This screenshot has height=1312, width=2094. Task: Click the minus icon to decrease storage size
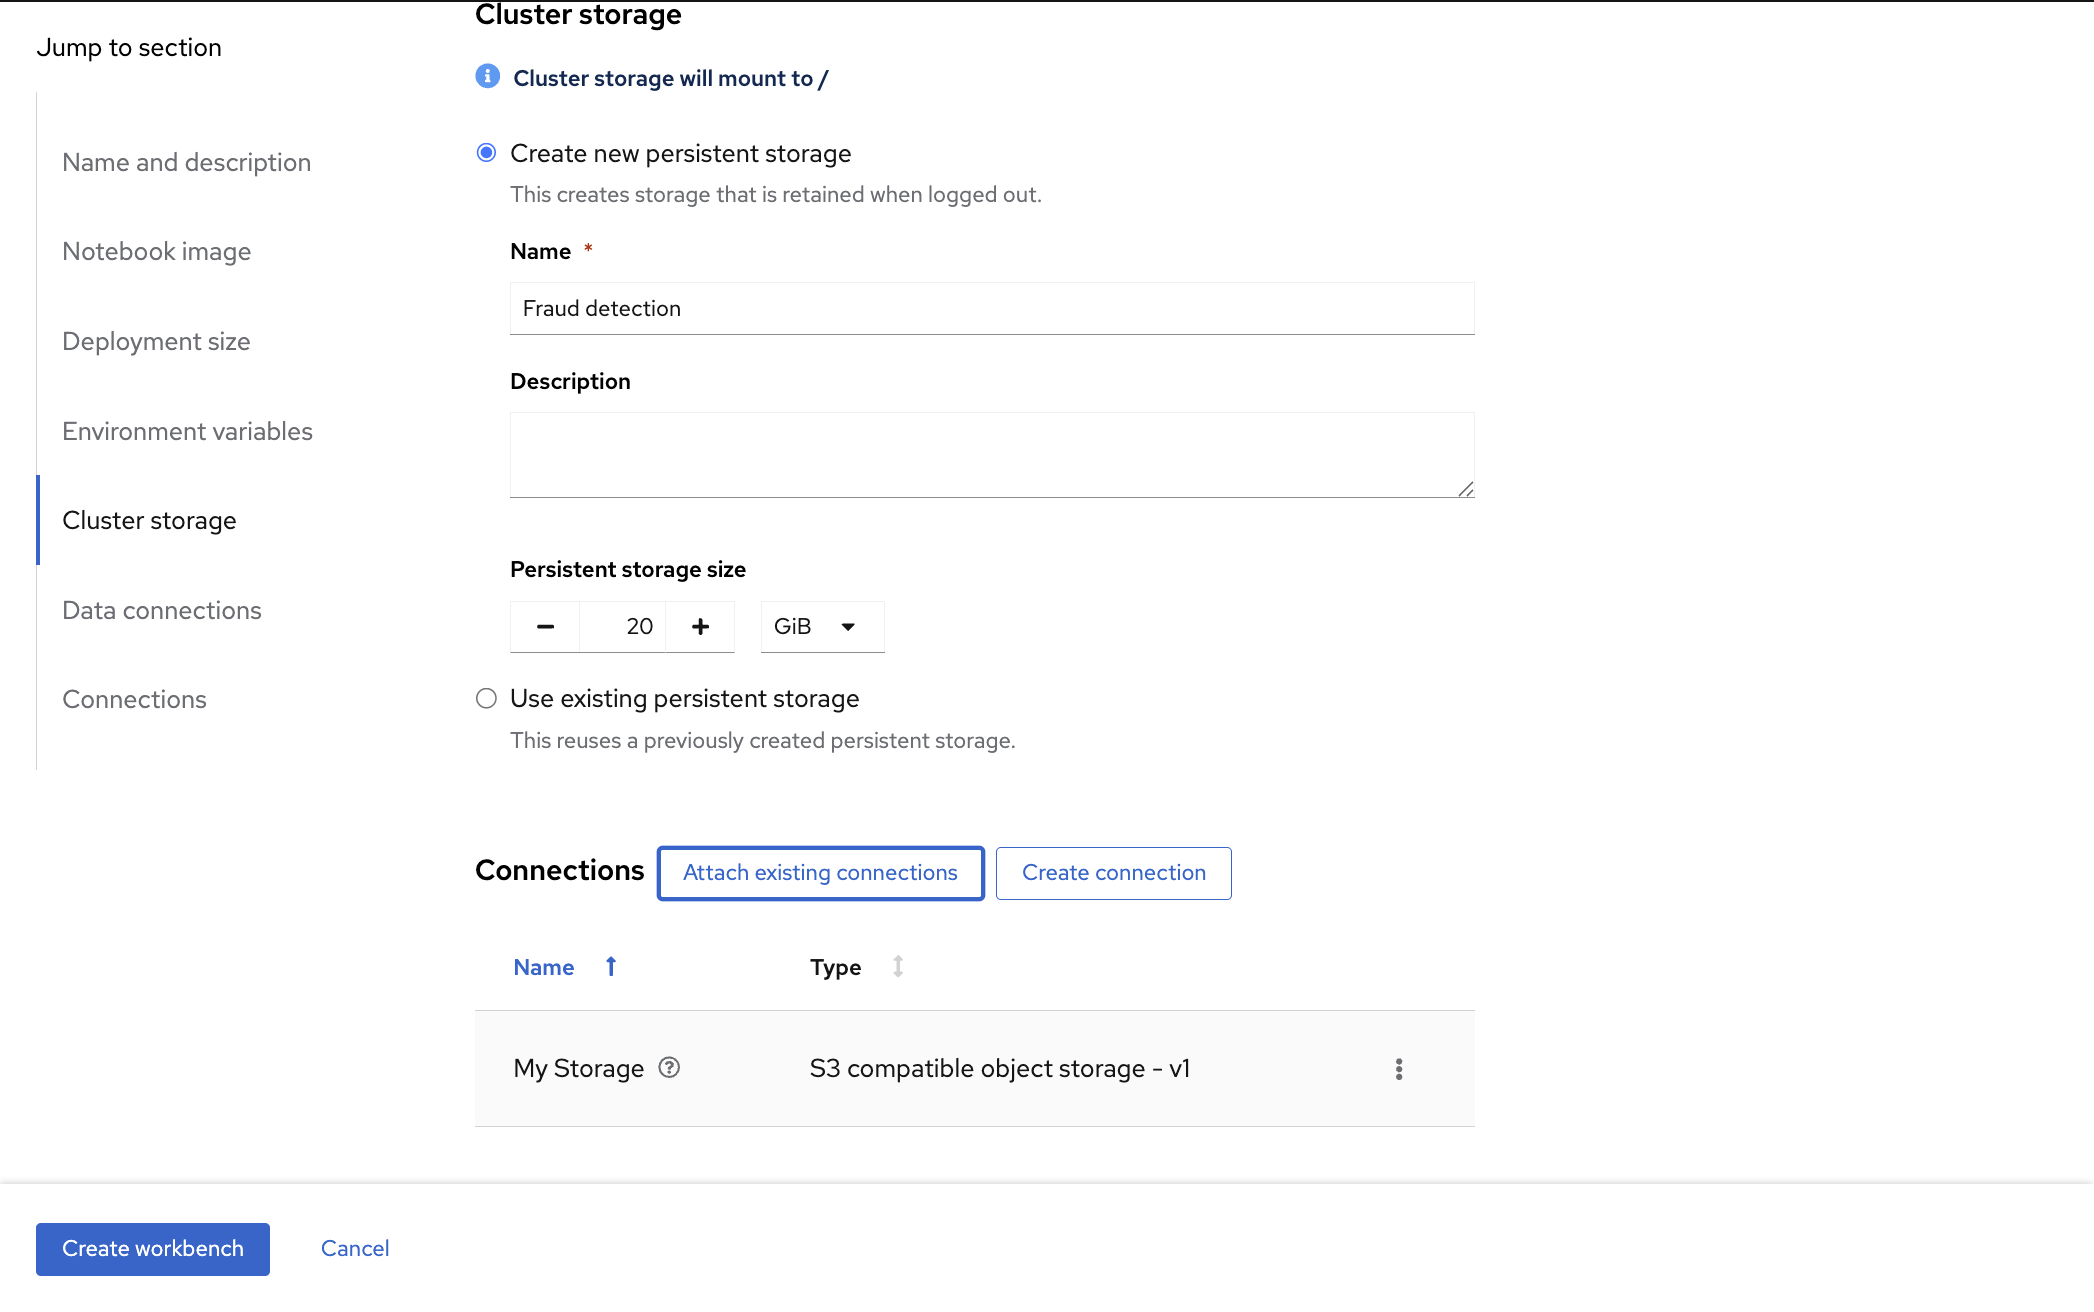pyautogui.click(x=545, y=627)
